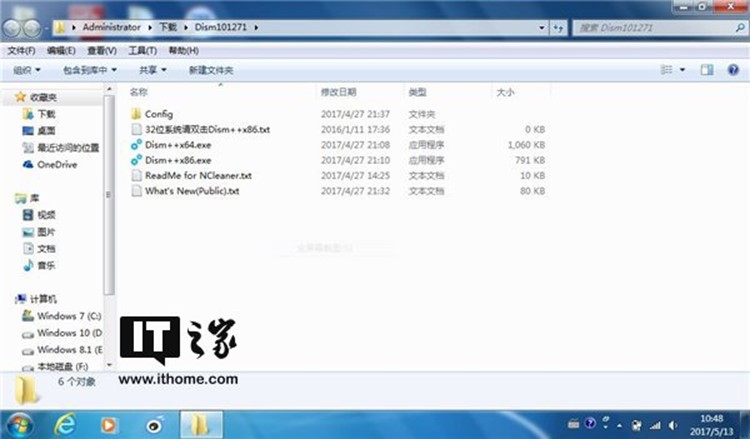Open the 文件(F) menu

pos(21,50)
